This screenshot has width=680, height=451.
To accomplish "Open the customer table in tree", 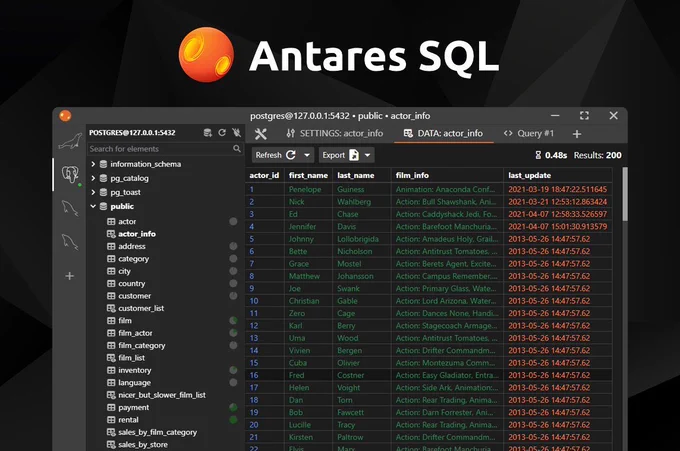I will 134,296.
